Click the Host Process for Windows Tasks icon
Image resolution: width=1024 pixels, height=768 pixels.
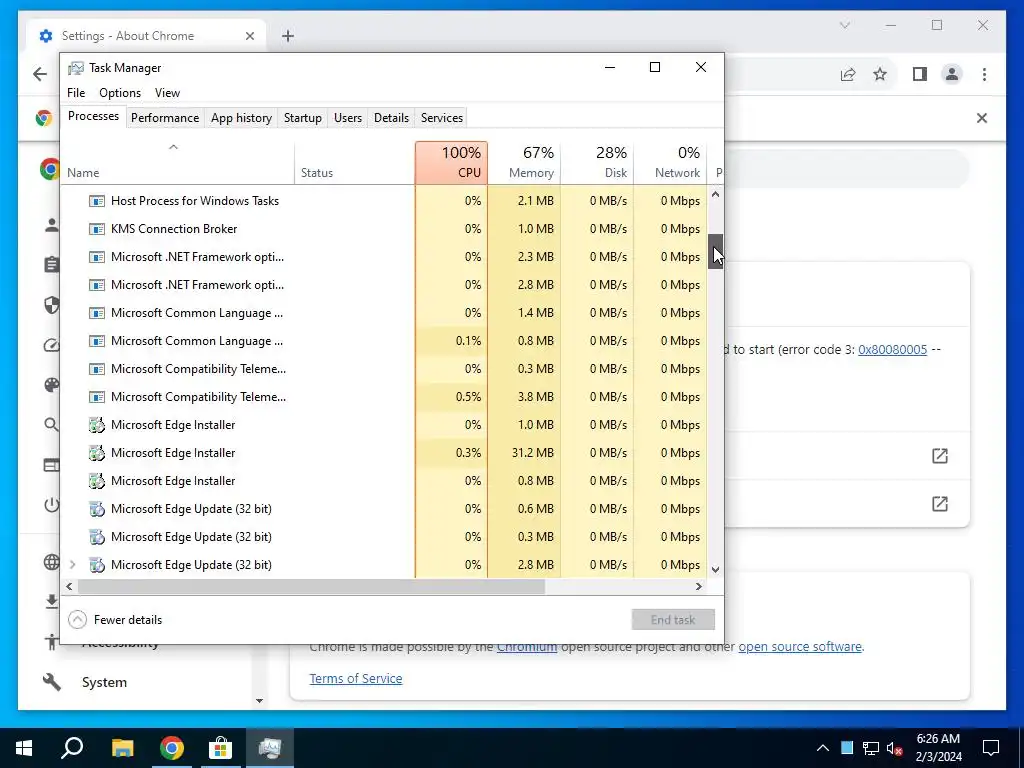(x=97, y=201)
